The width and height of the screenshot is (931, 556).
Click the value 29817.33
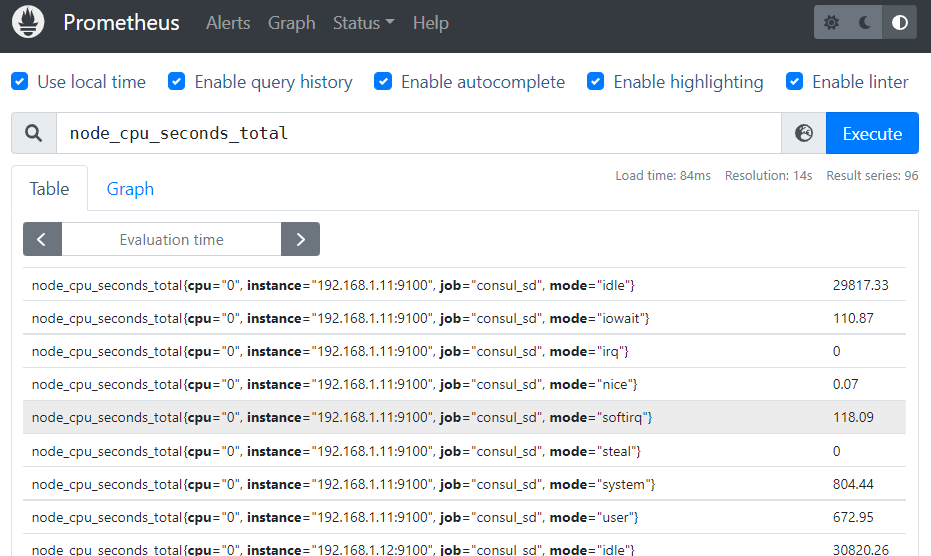(860, 285)
